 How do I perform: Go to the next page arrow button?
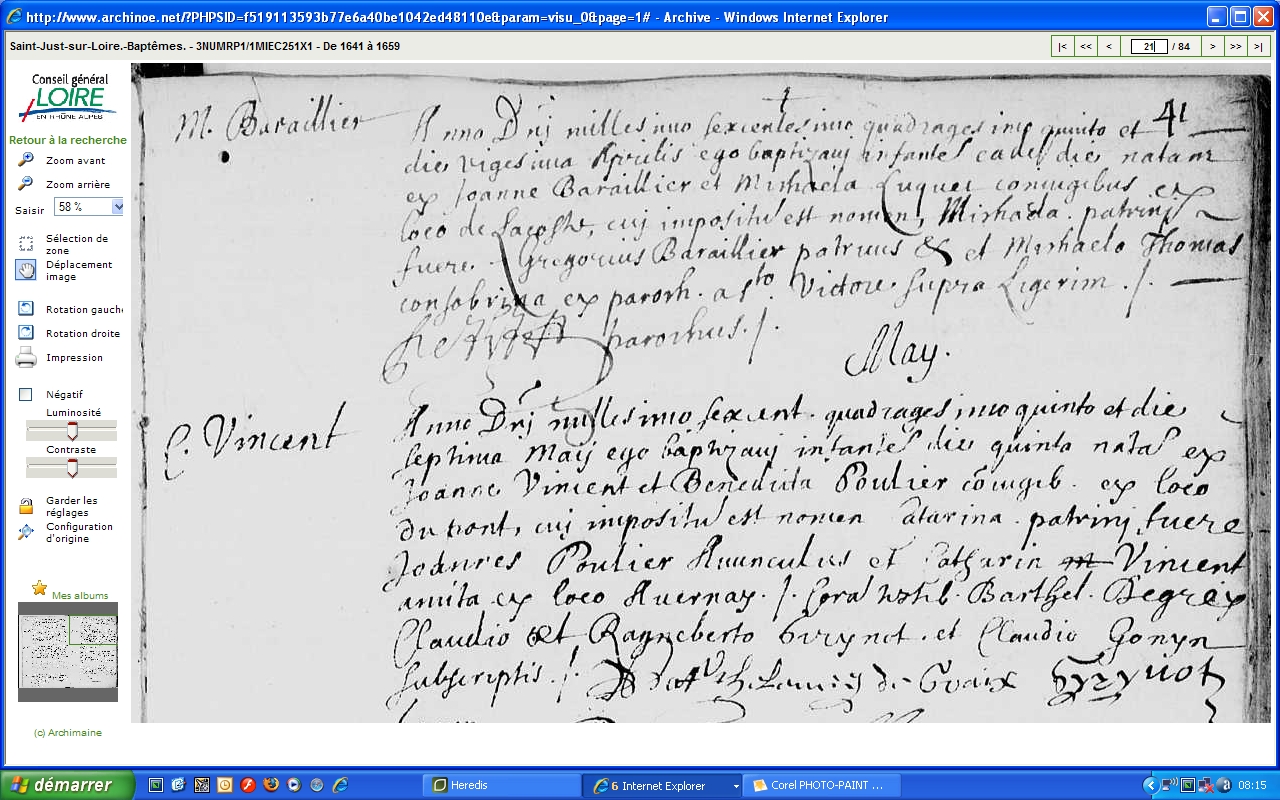click(x=1212, y=46)
